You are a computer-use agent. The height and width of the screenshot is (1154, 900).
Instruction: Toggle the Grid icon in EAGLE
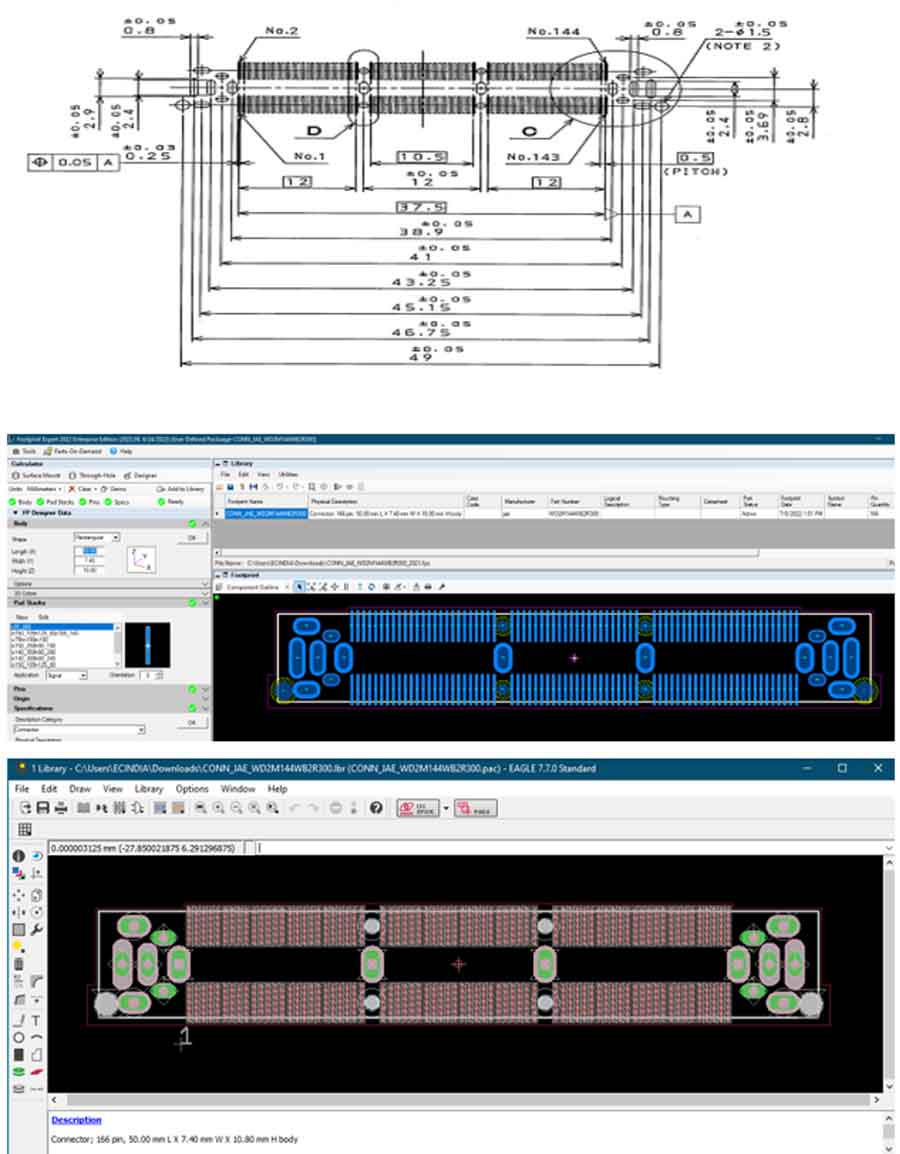click(25, 829)
